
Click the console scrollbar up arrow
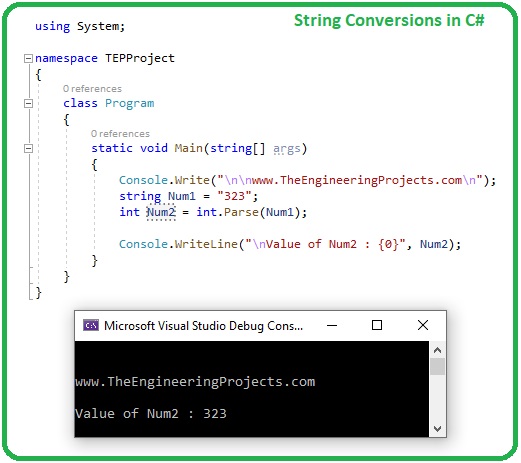tap(437, 350)
